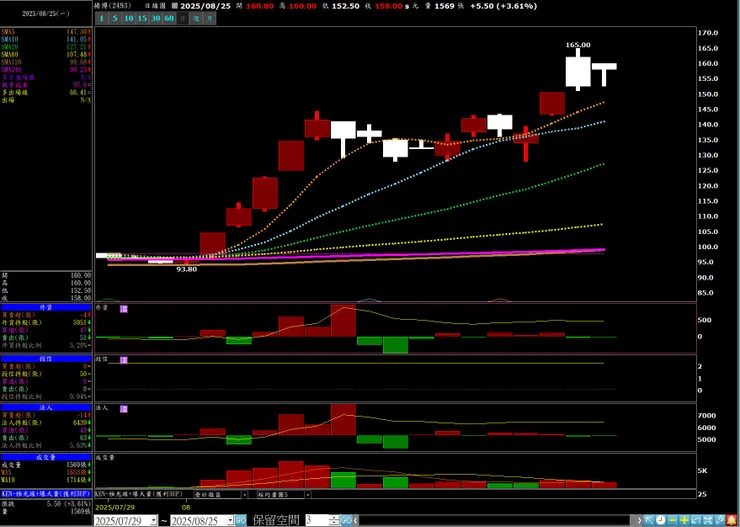The height and width of the screenshot is (527, 740).
Task: Click the horizontal scrollbar right arrow
Action: 639,520
